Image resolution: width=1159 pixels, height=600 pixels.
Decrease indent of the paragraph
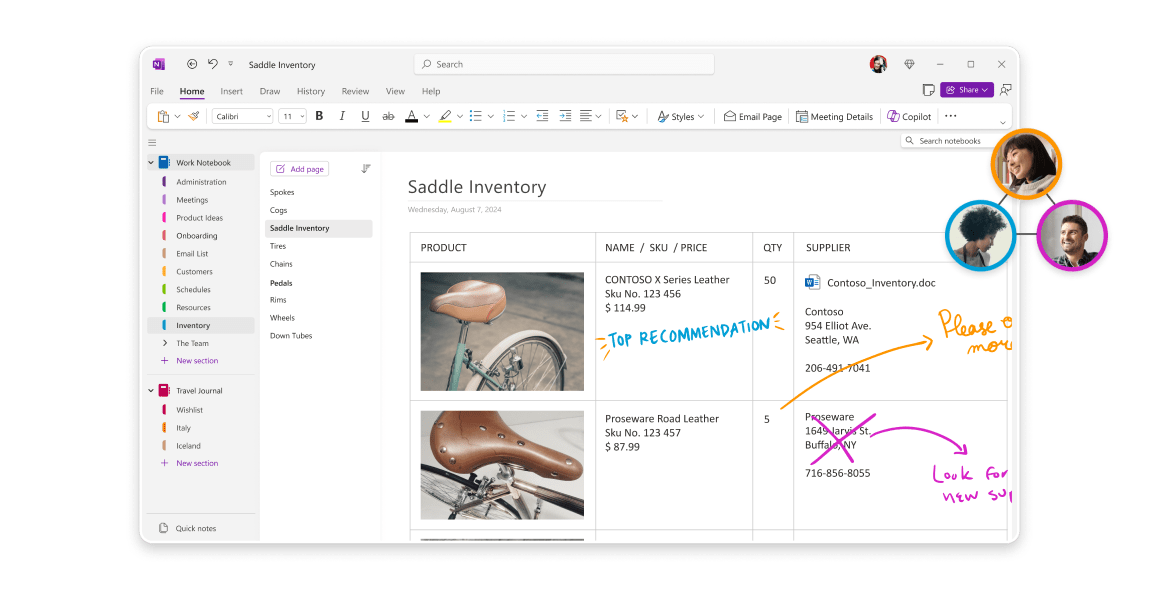tap(542, 116)
